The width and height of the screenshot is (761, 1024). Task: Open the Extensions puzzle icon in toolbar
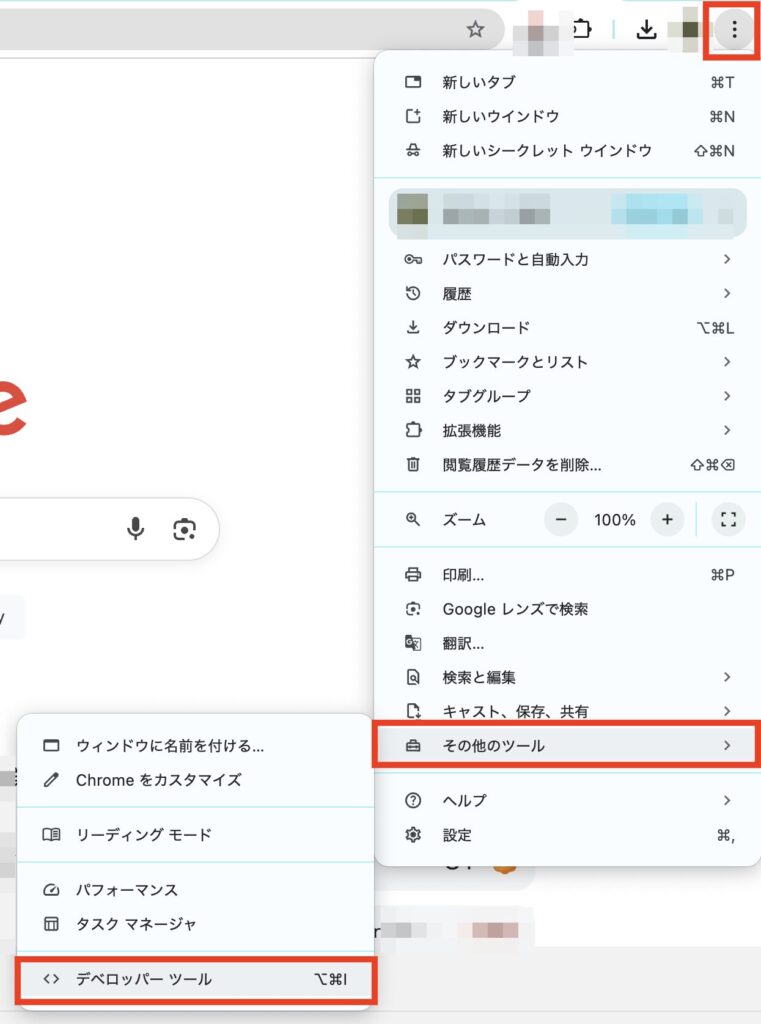(x=581, y=30)
